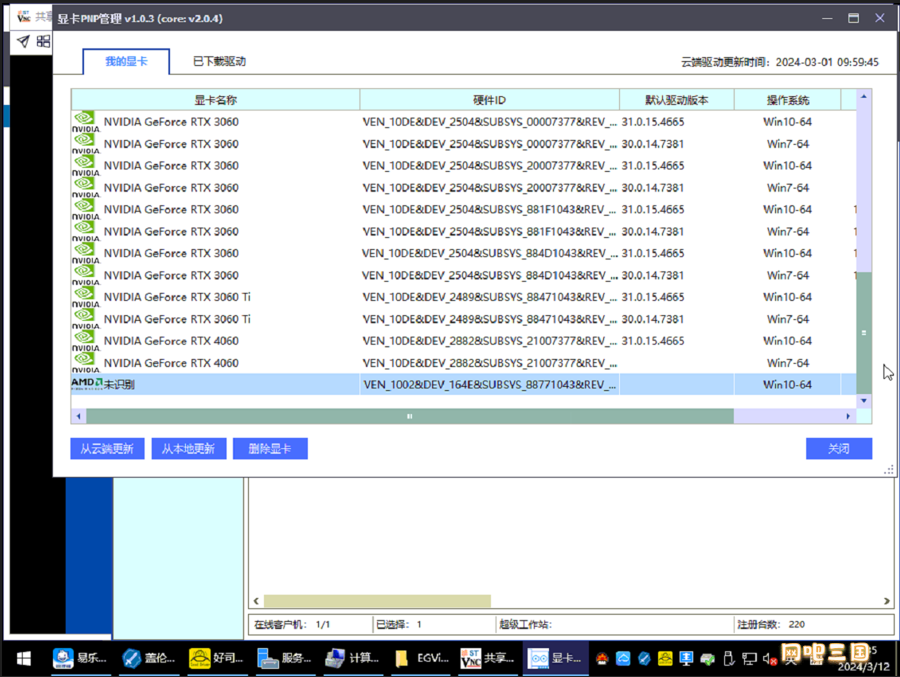Click the safely remove hardware tray icon
Viewport: 900px width, 677px height.
click(x=707, y=659)
